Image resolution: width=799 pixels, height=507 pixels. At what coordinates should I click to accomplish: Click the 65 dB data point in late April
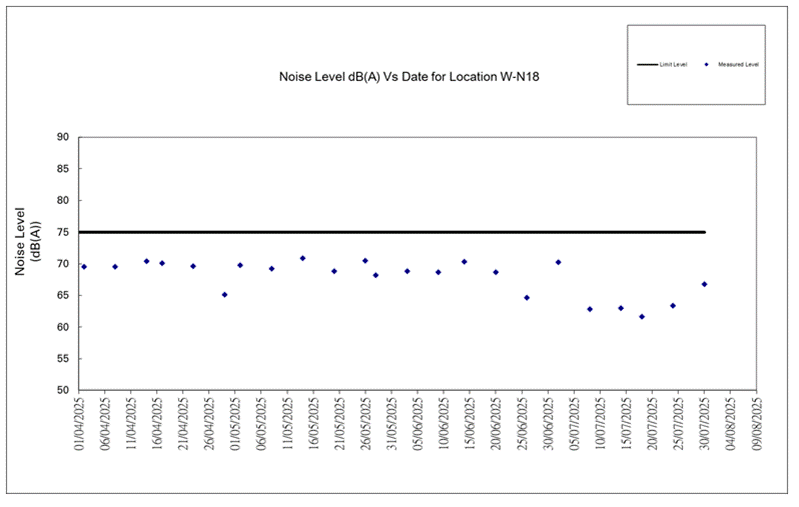coord(225,295)
